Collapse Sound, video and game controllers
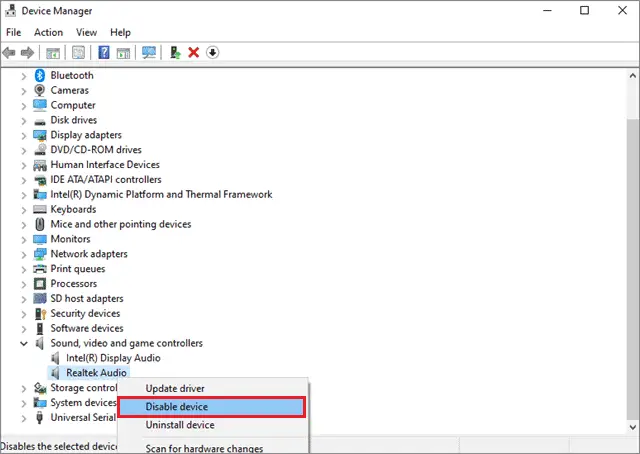Screen dimensions: 640x454 24,343
